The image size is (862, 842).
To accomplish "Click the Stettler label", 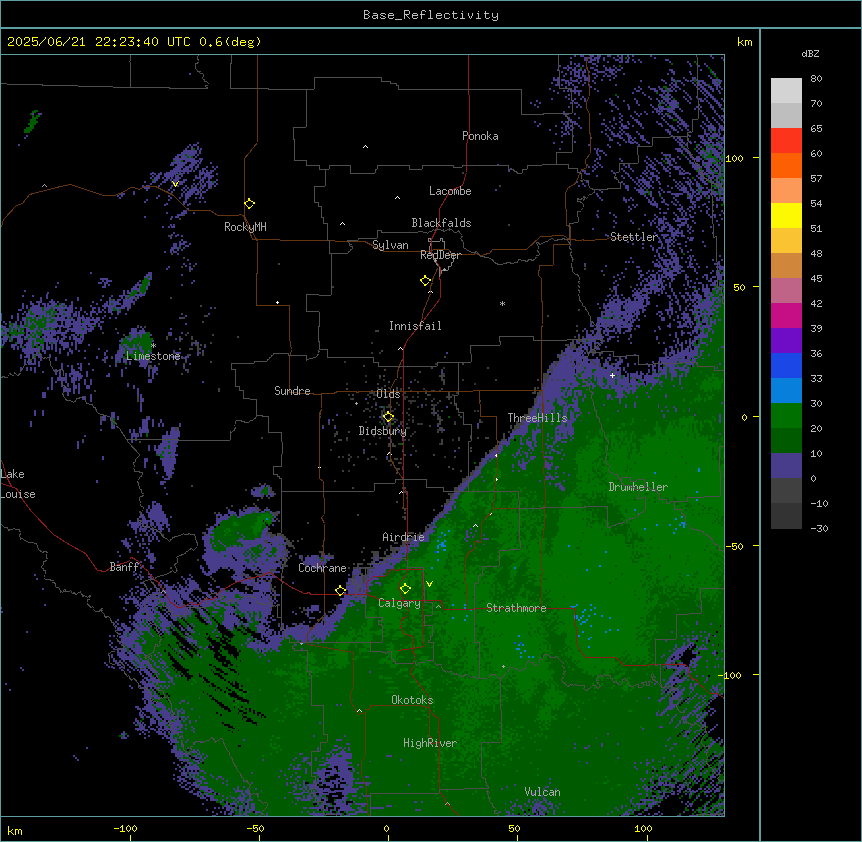I will pyautogui.click(x=634, y=237).
